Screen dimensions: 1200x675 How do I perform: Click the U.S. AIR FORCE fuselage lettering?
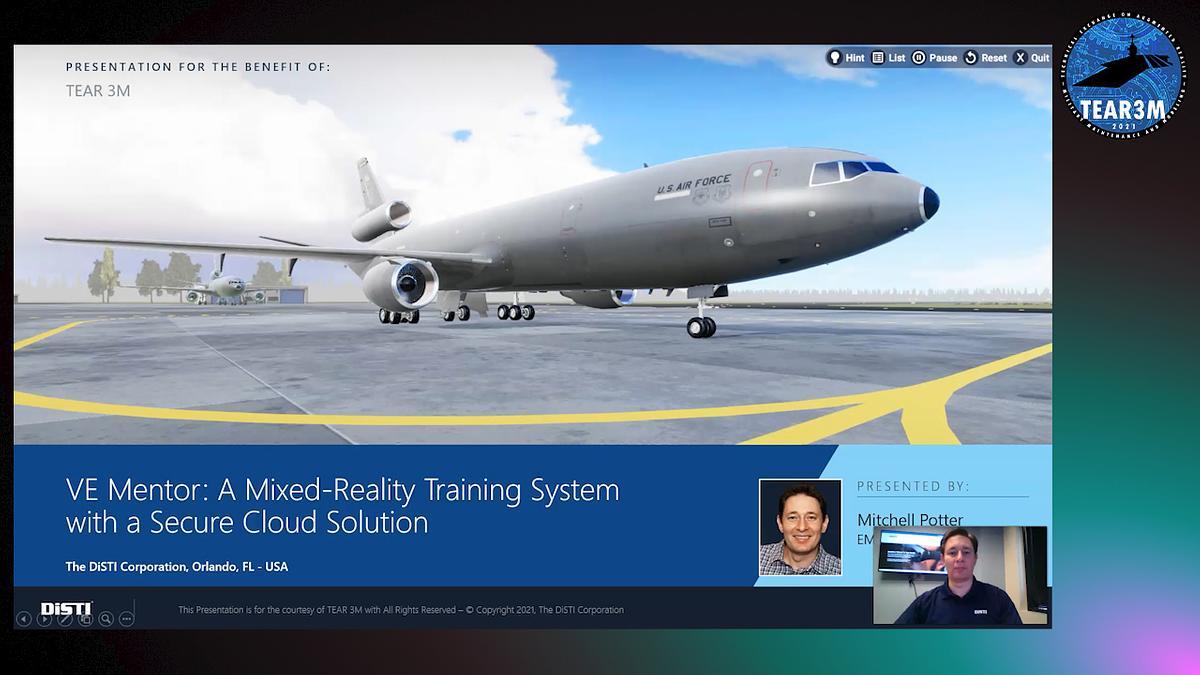coord(693,186)
